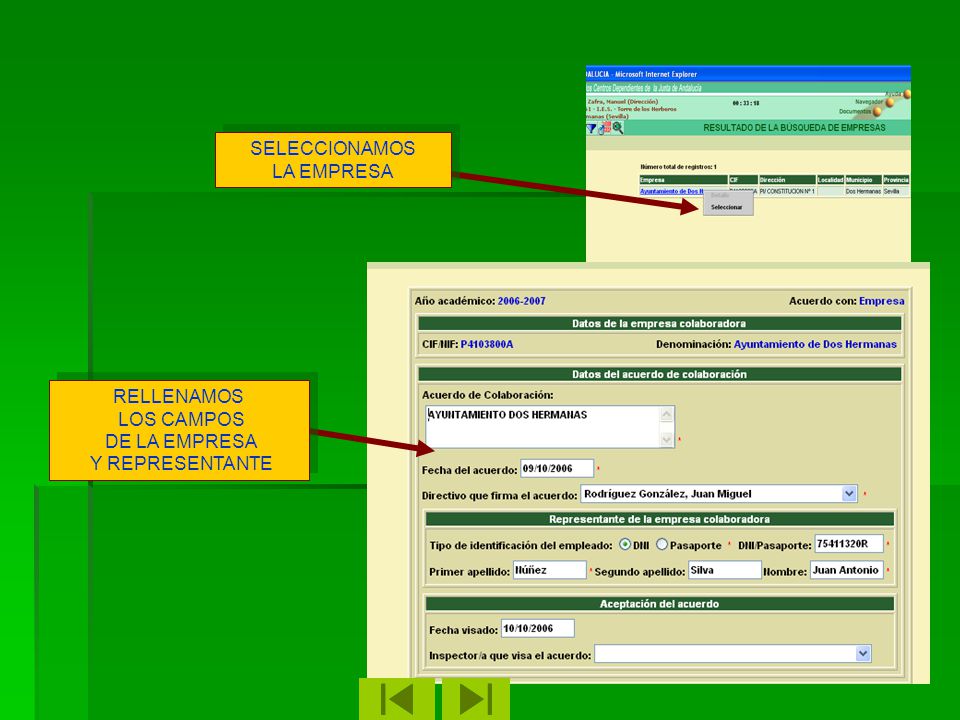Click the Ayuda orange ball icon

pos(907,94)
